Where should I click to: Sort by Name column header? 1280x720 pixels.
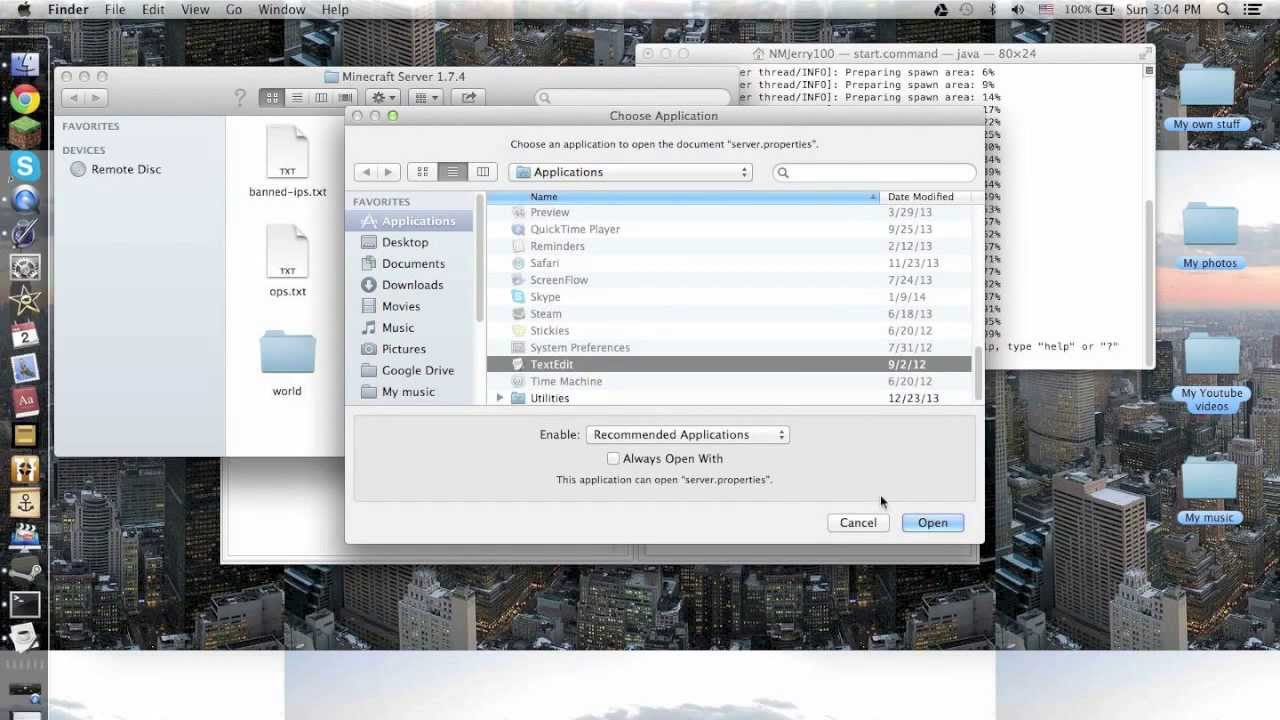(x=683, y=197)
